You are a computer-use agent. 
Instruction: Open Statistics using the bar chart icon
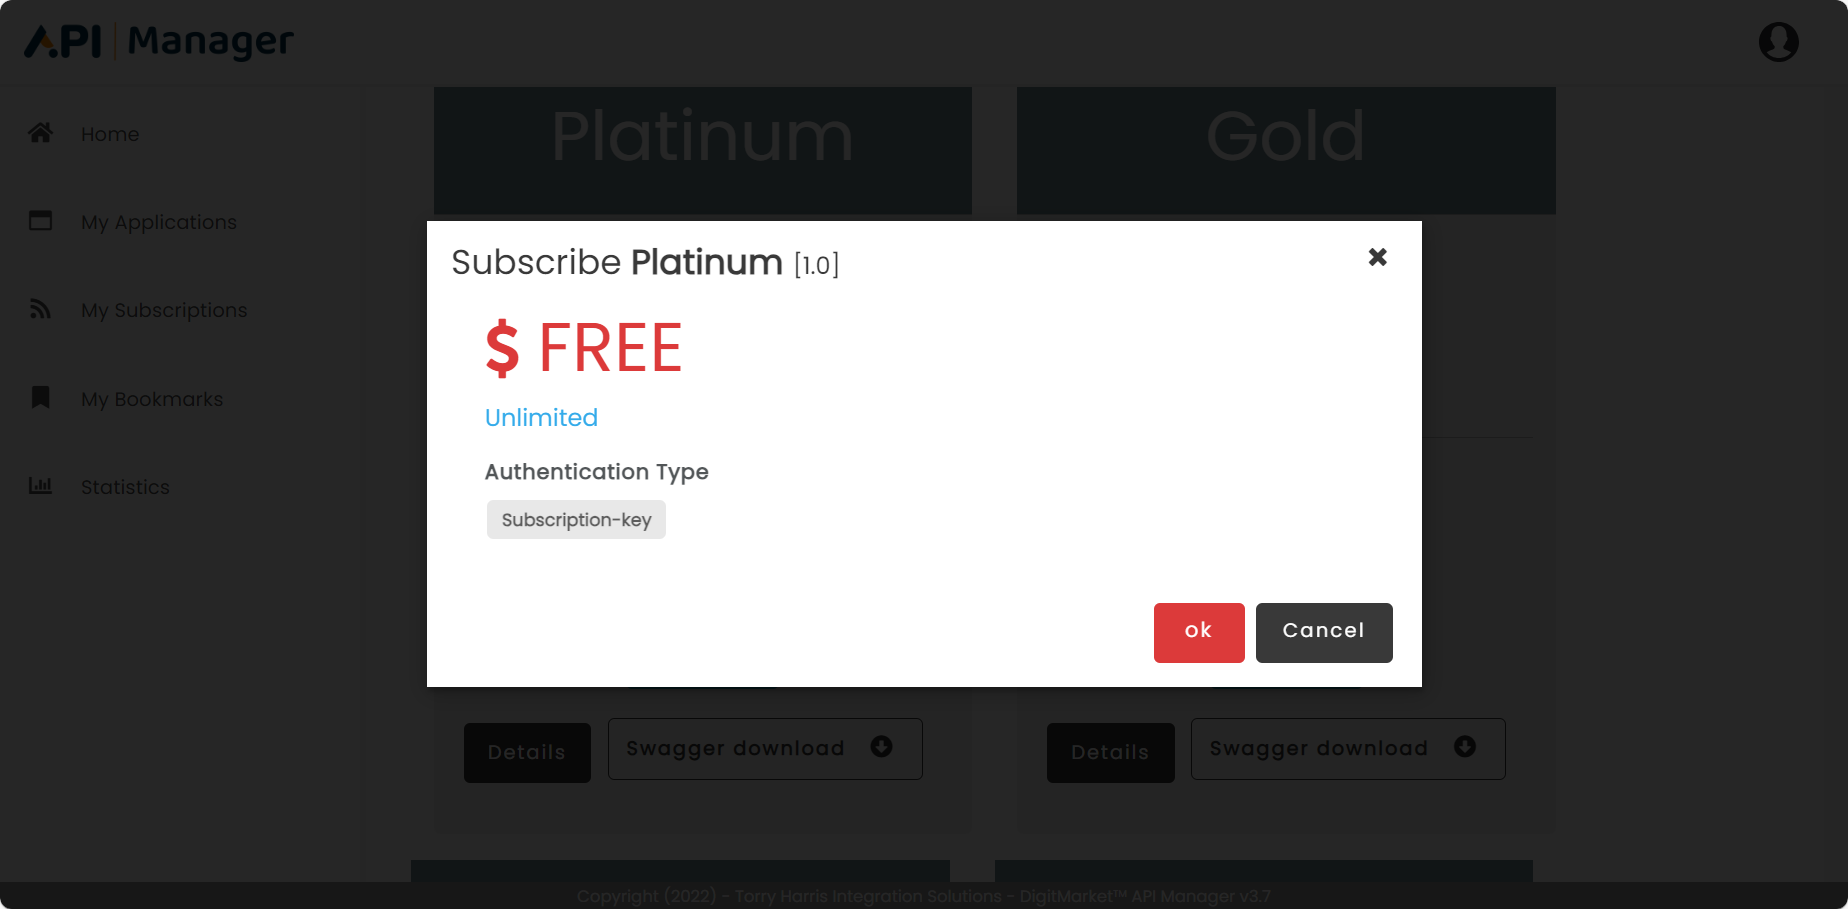click(x=40, y=485)
